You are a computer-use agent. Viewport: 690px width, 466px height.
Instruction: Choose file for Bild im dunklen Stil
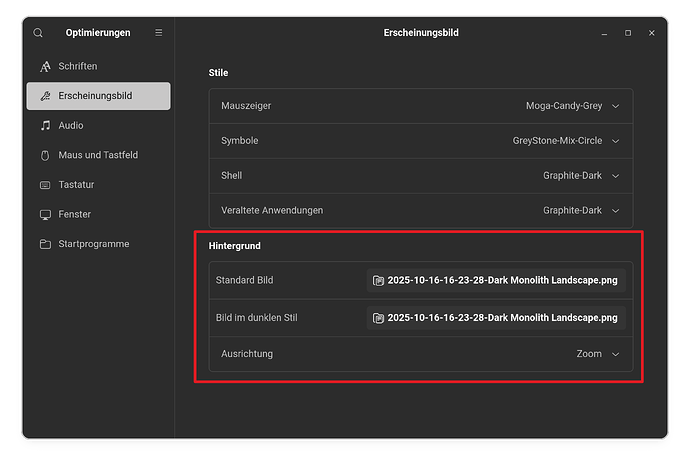click(x=495, y=318)
